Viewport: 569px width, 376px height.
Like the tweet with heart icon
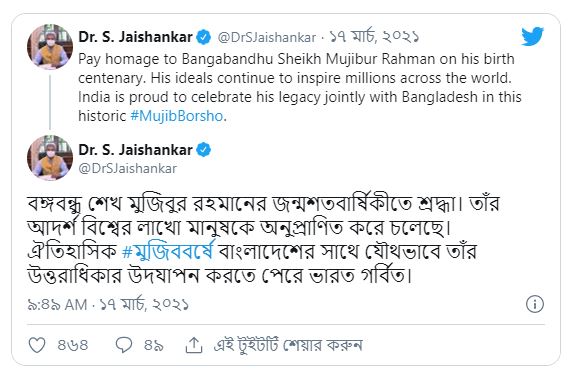37,345
